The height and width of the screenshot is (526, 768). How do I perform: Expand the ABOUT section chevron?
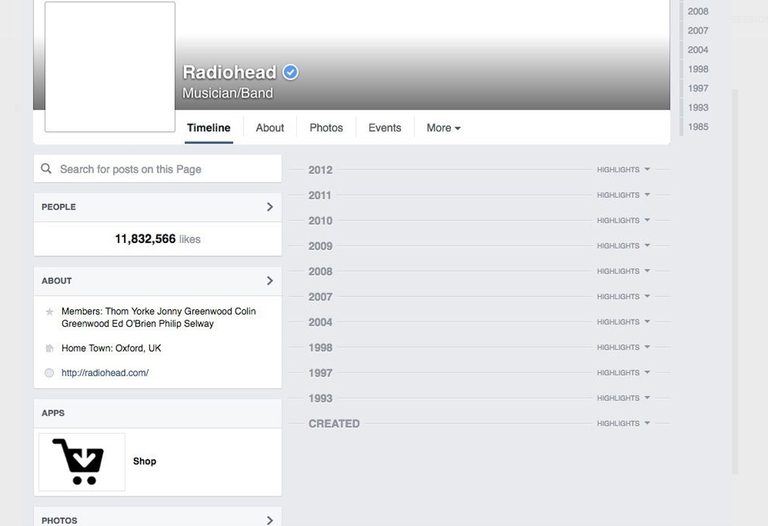270,281
